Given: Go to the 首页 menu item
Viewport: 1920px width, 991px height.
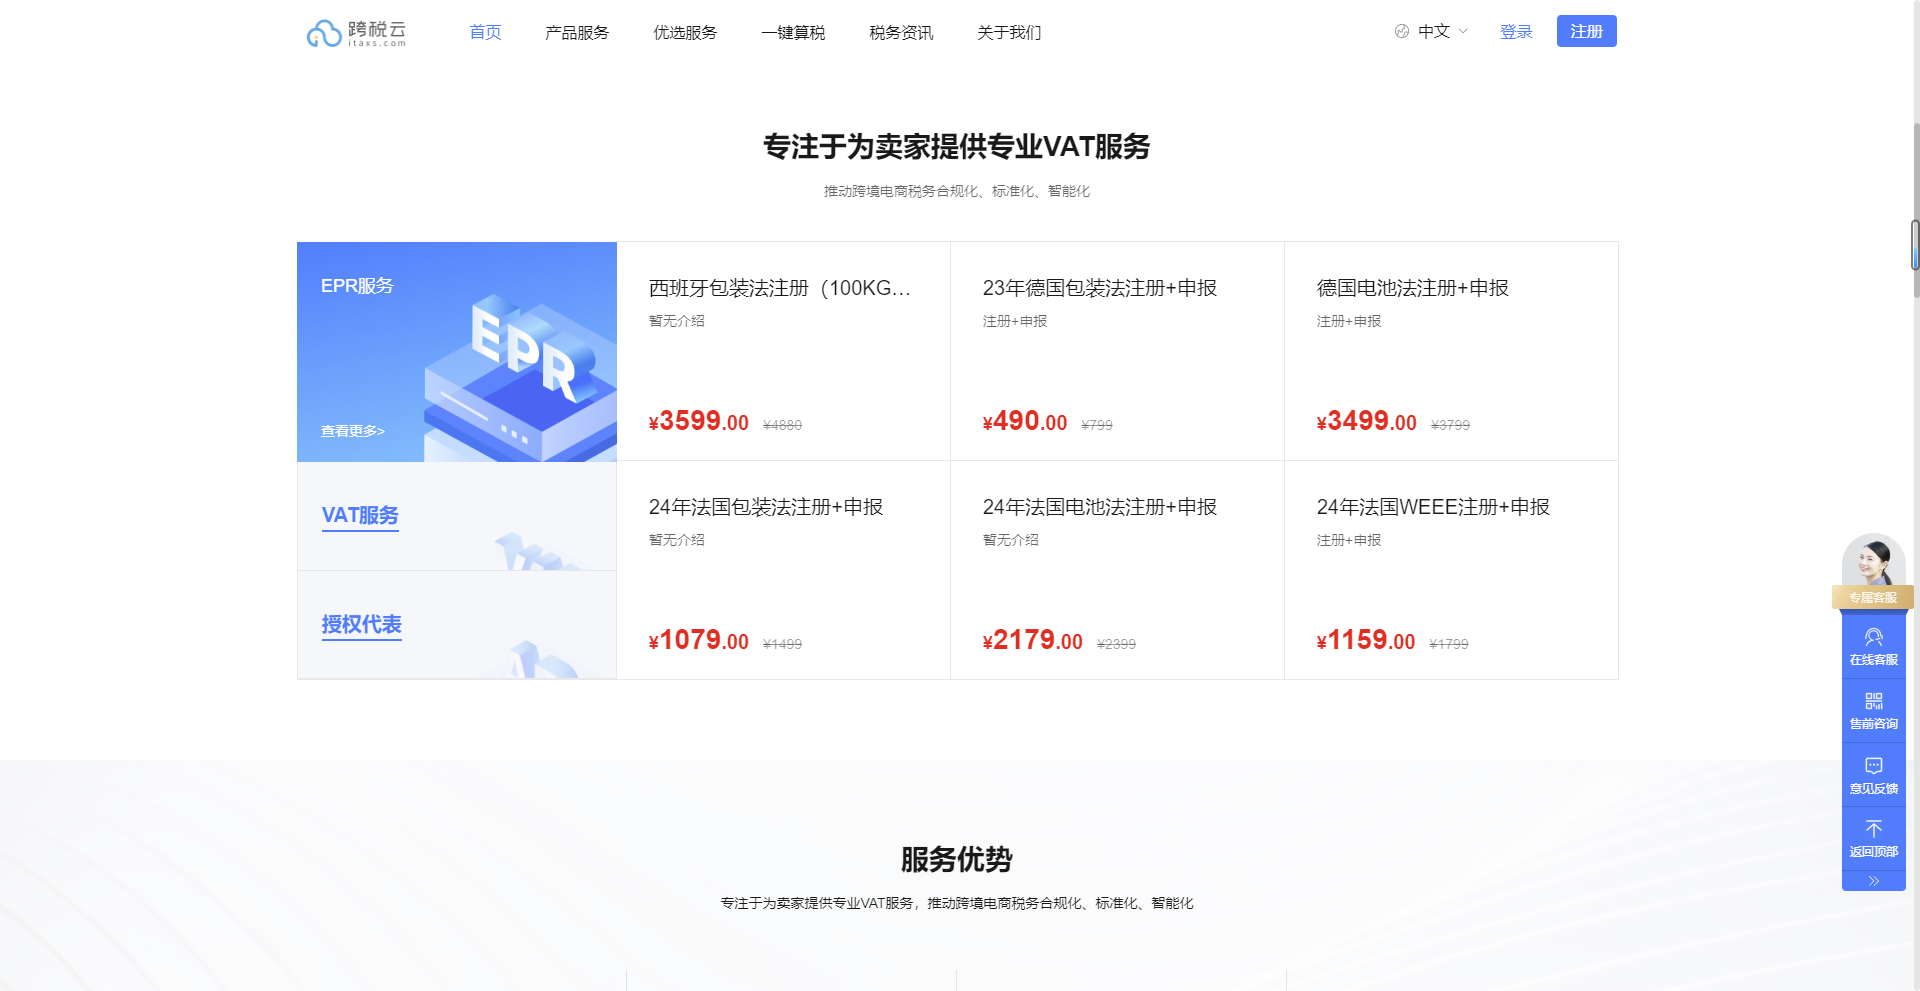Looking at the screenshot, I should [x=485, y=33].
